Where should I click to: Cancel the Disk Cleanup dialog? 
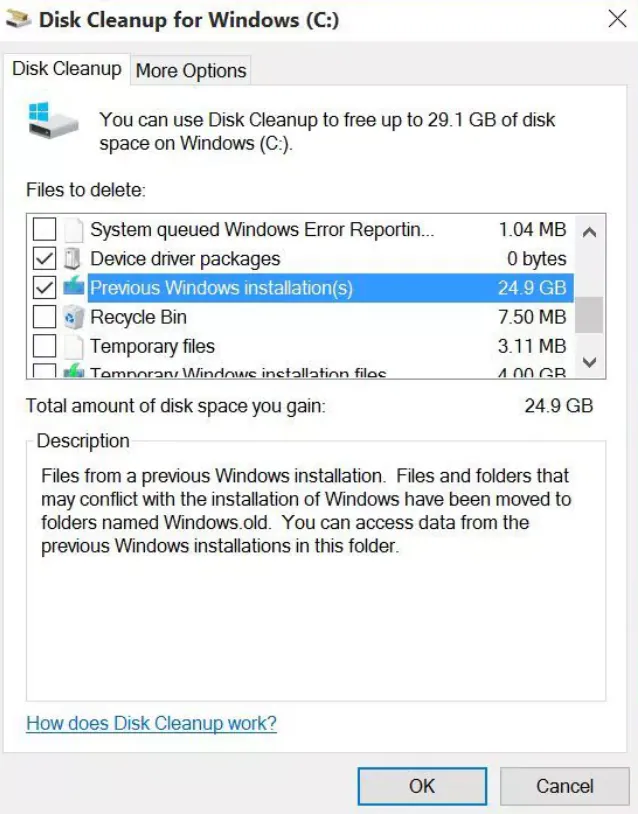point(564,786)
